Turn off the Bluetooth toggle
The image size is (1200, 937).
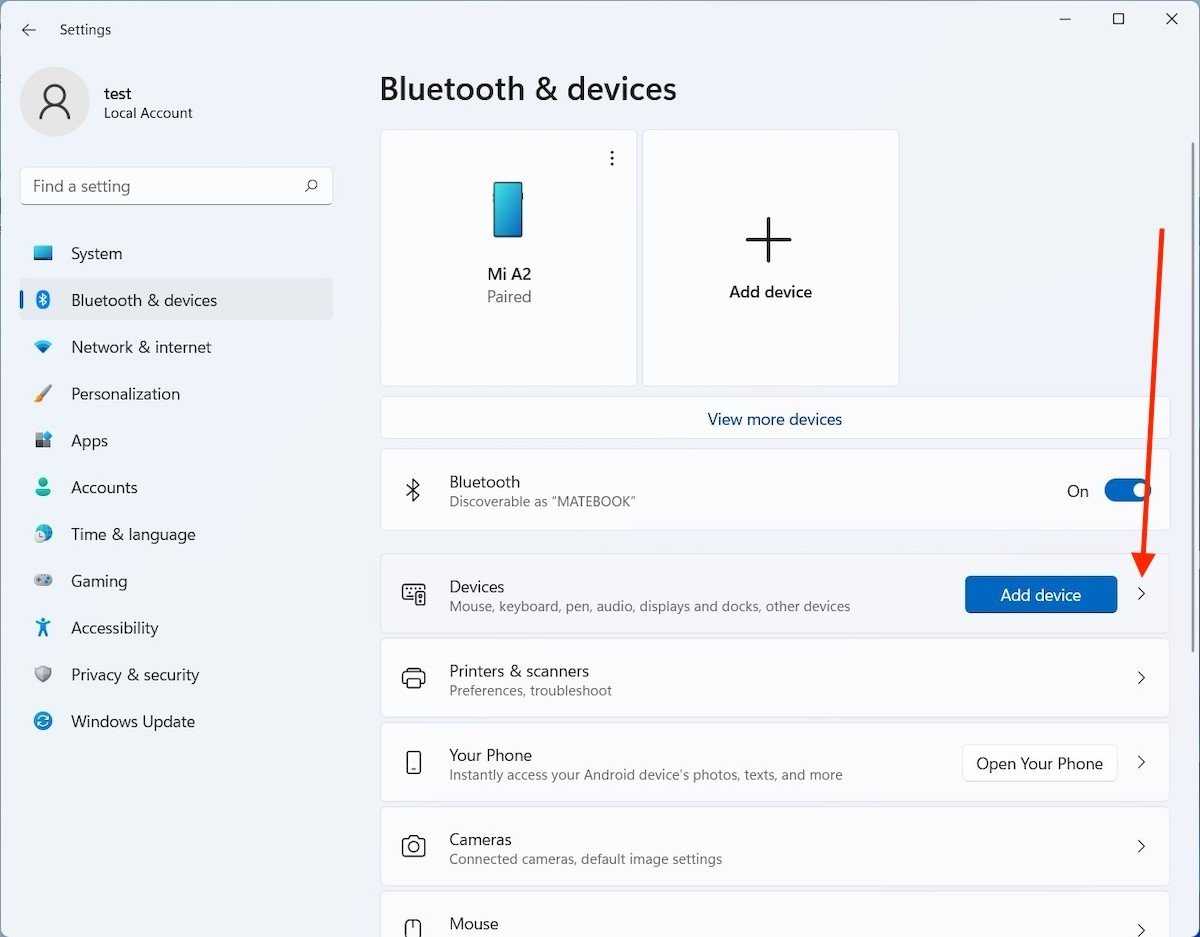[x=1127, y=491]
